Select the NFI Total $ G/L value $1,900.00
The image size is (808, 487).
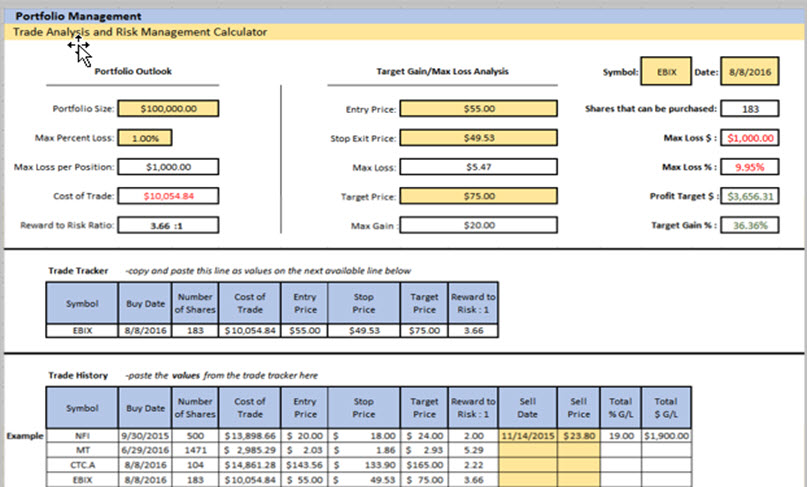(666, 436)
